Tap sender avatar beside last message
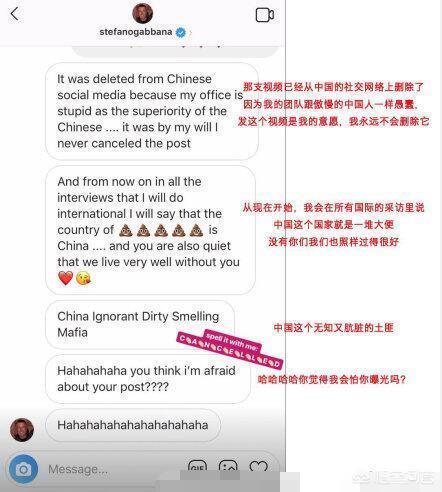 pyautogui.click(x=22, y=430)
